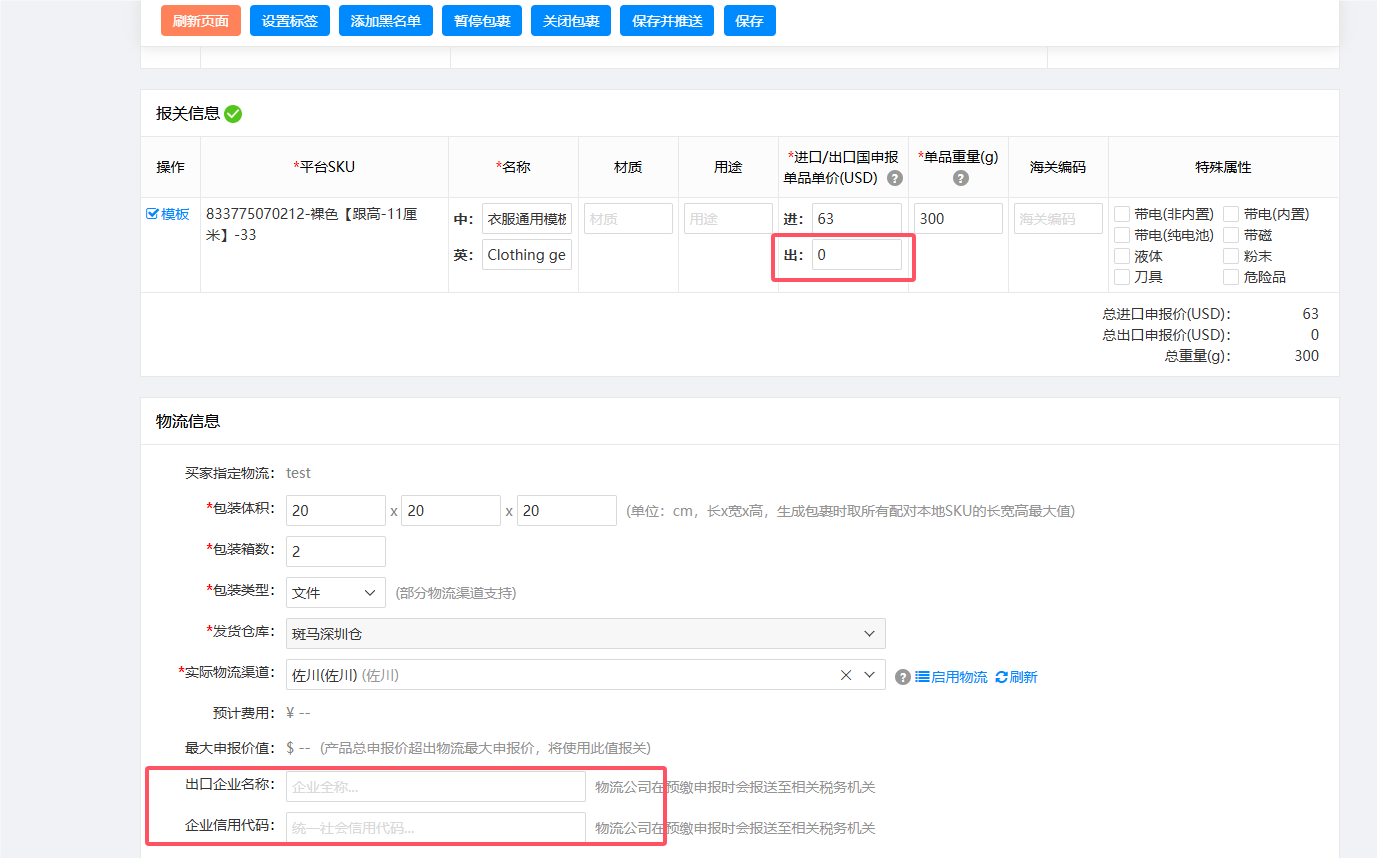Open the 启用物流 list link

click(x=951, y=677)
